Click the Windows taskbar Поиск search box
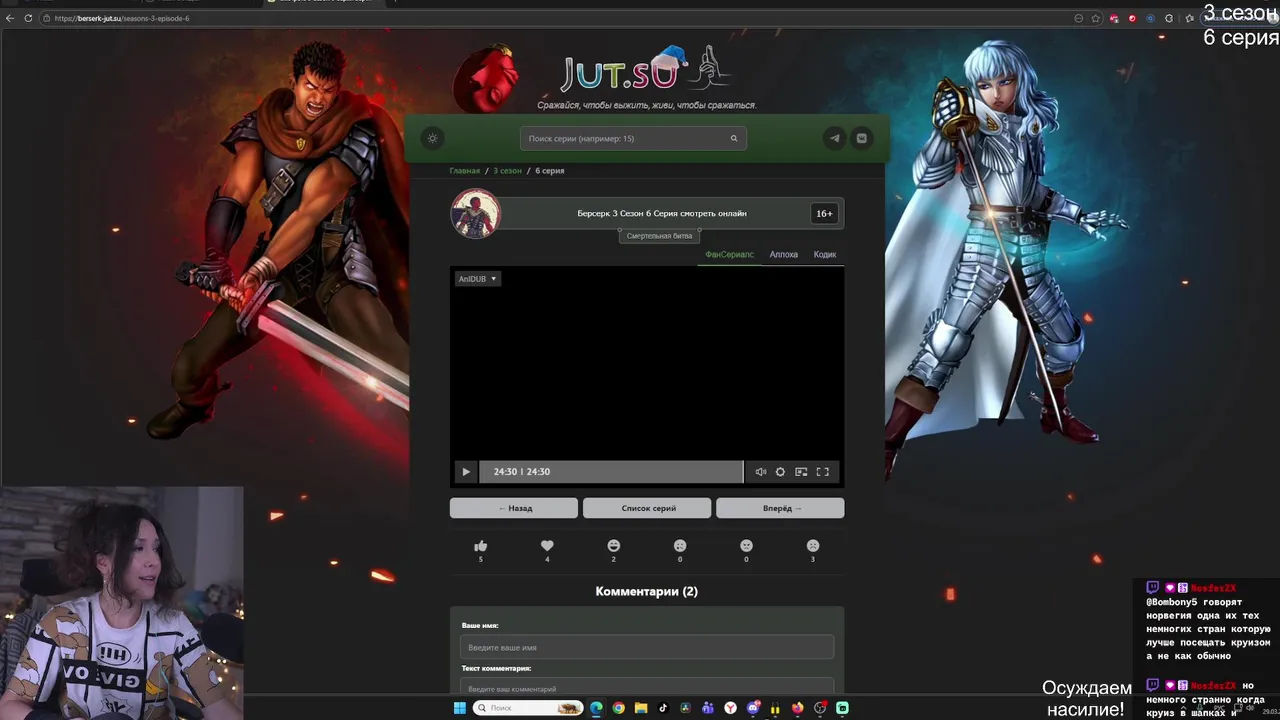The width and height of the screenshot is (1280, 720). click(528, 708)
